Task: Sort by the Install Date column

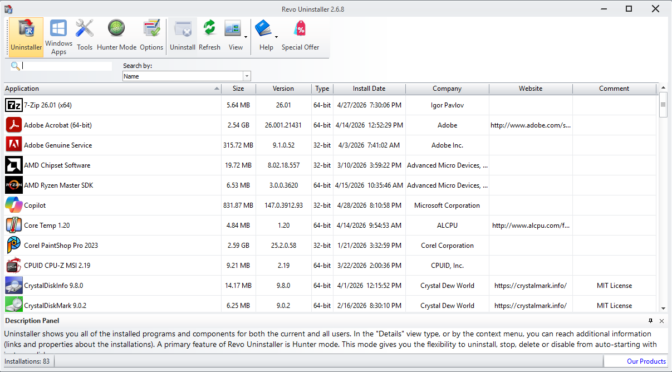Action: point(369,89)
